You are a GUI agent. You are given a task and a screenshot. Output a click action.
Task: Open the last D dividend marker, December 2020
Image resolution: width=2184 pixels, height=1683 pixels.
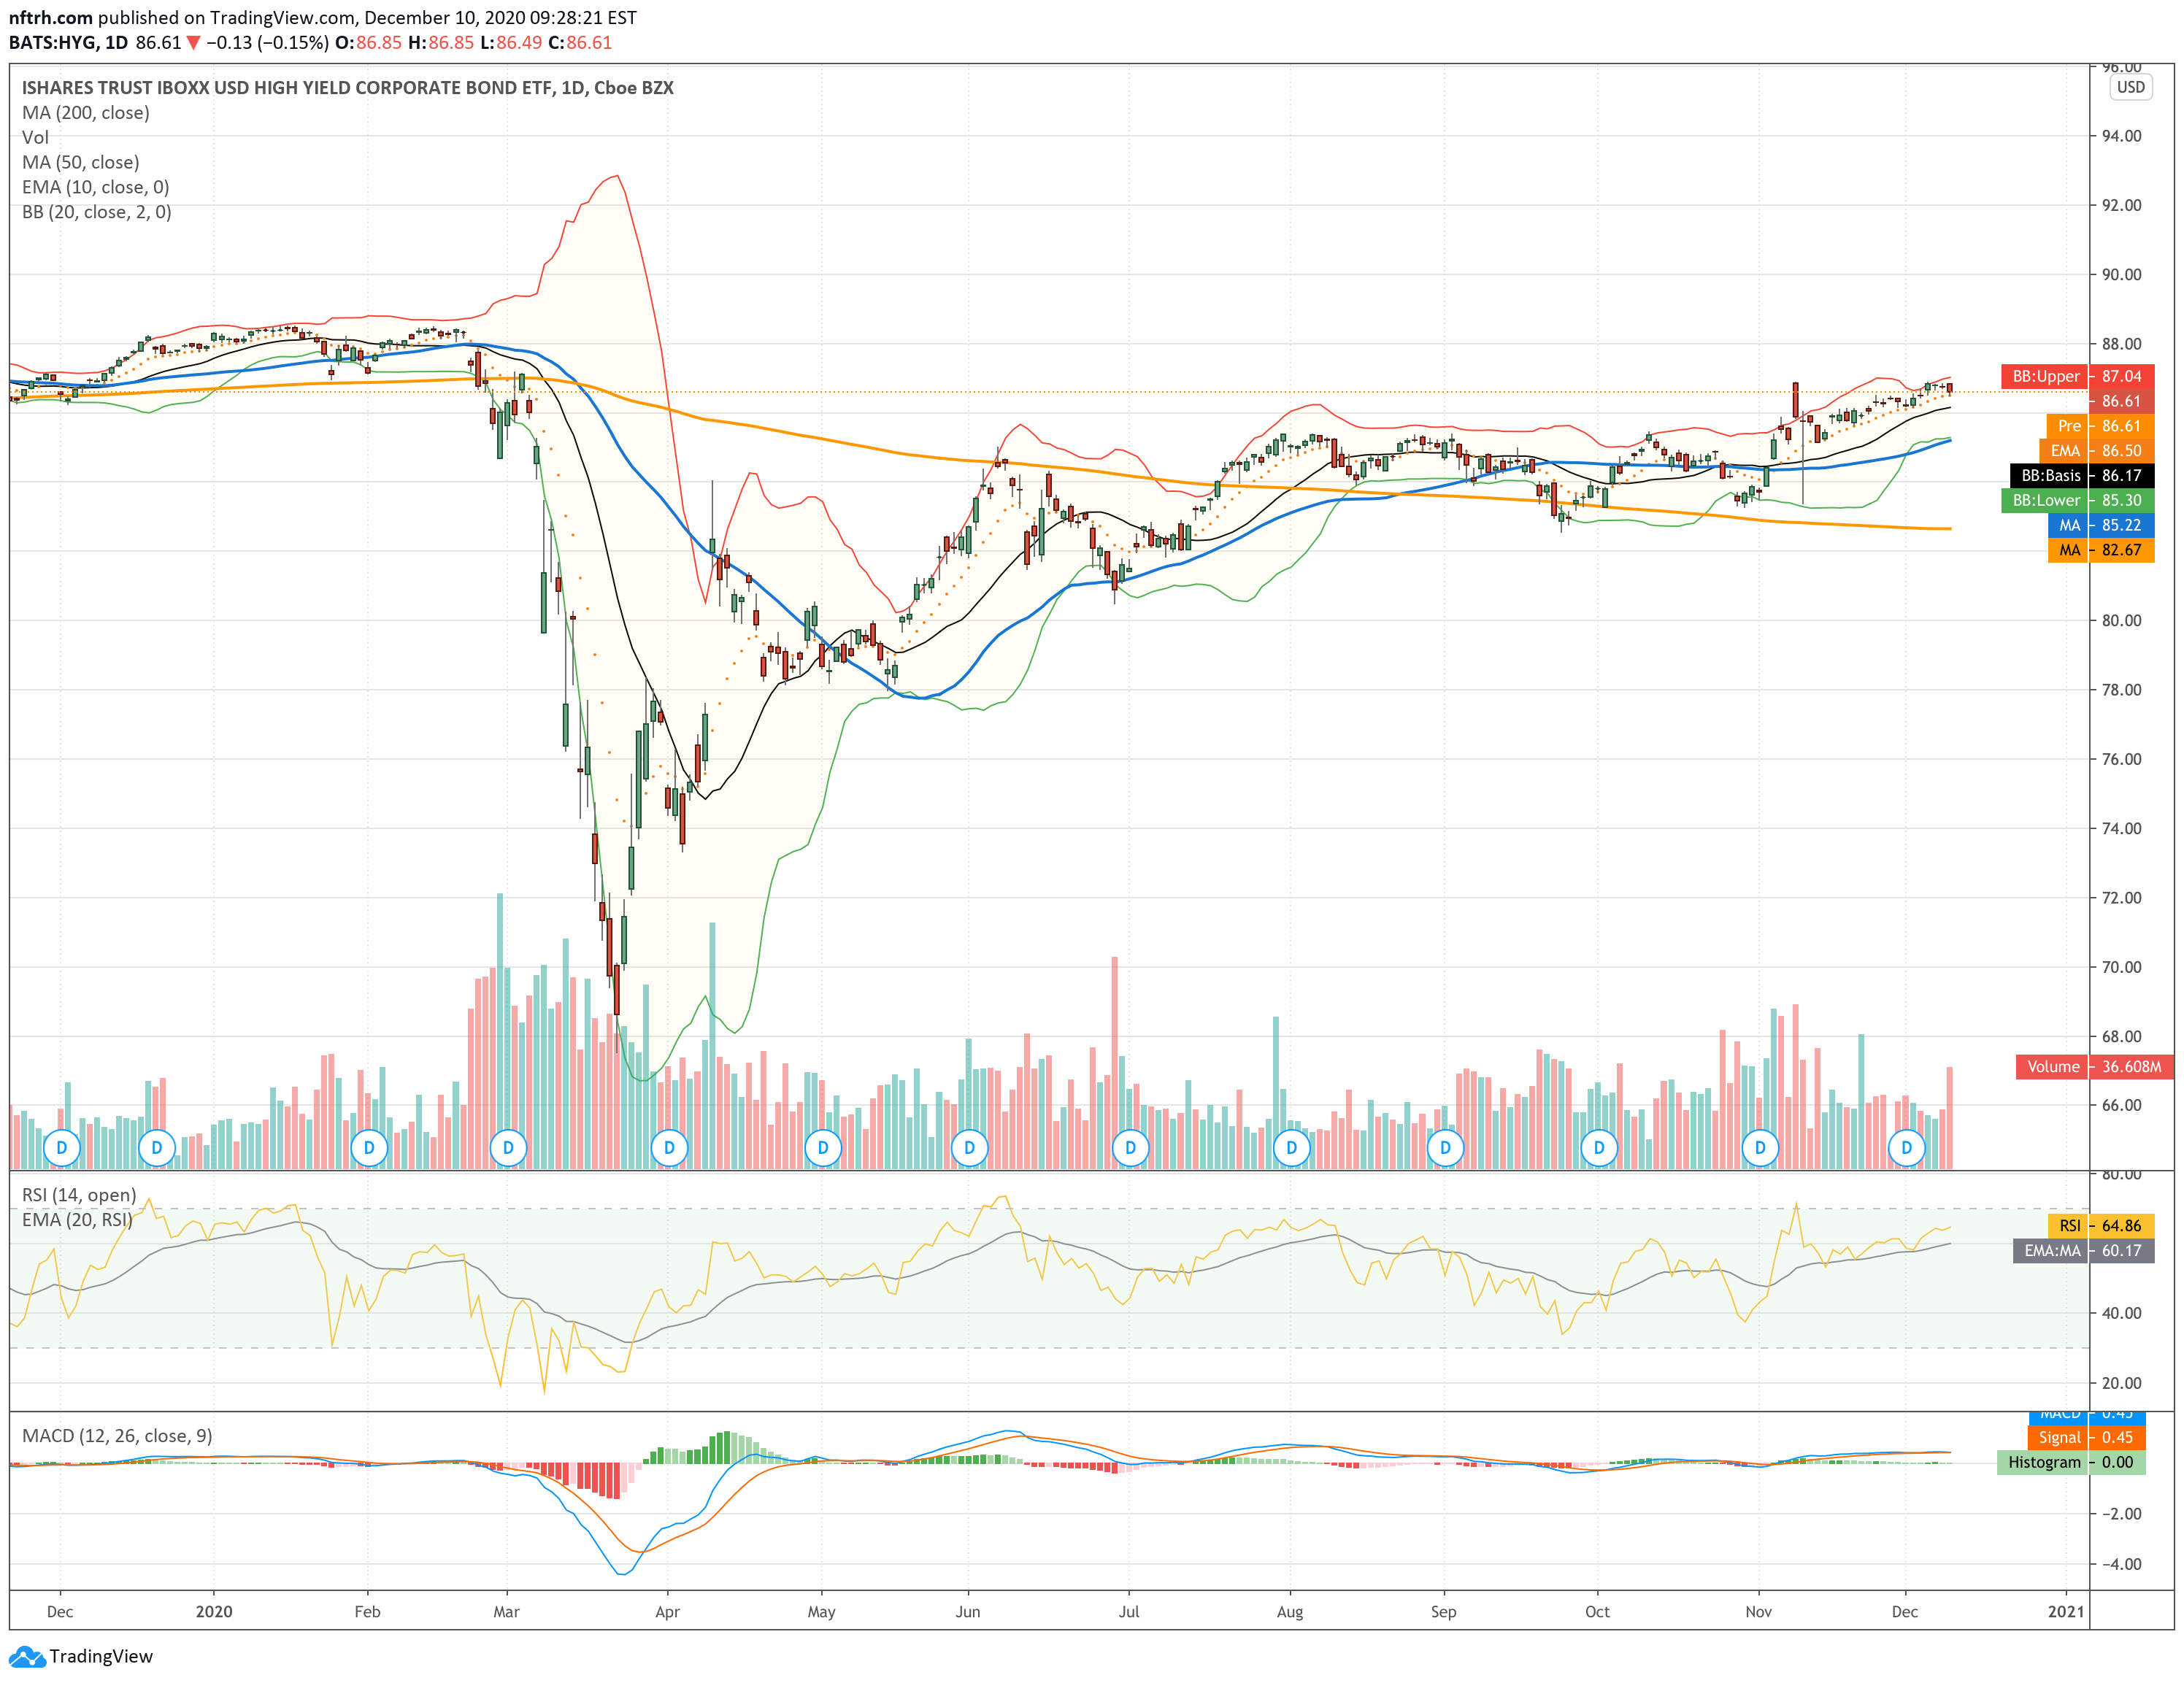click(x=1907, y=1148)
